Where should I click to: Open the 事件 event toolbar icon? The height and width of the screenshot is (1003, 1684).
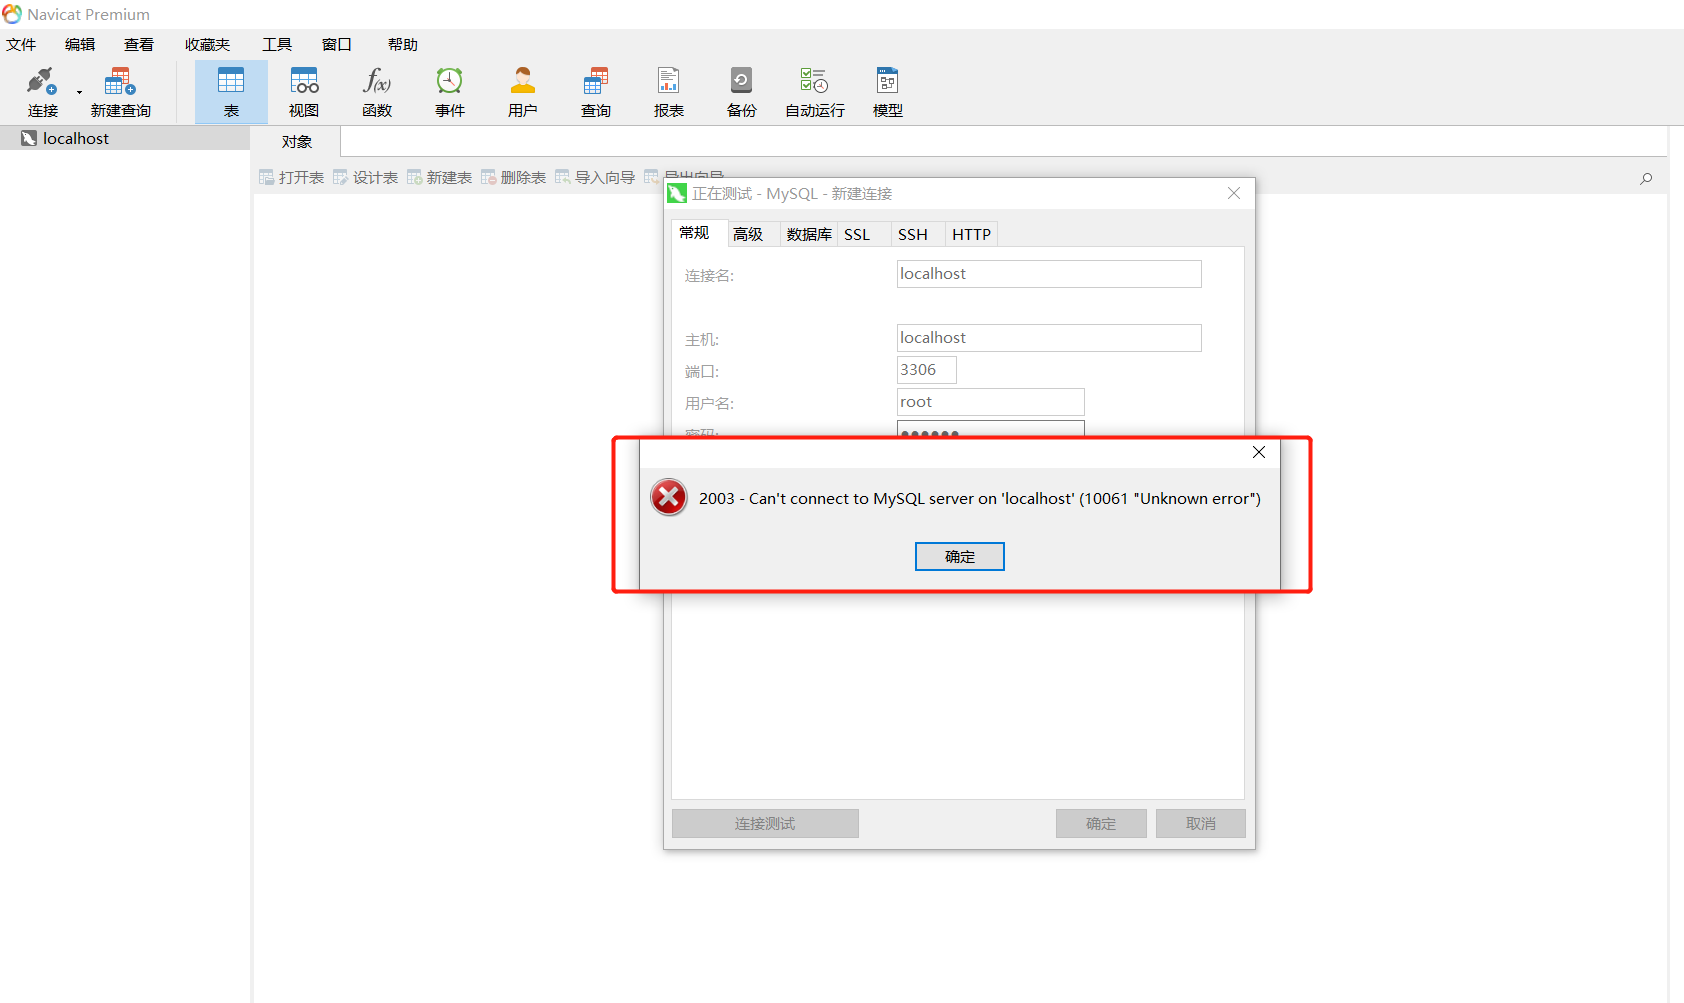(x=450, y=92)
